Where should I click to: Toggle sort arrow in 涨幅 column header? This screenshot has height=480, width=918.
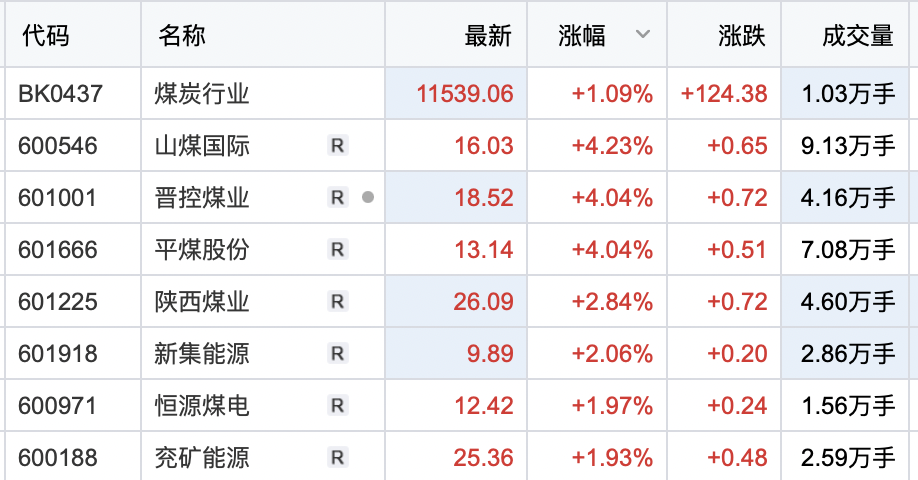point(642,35)
